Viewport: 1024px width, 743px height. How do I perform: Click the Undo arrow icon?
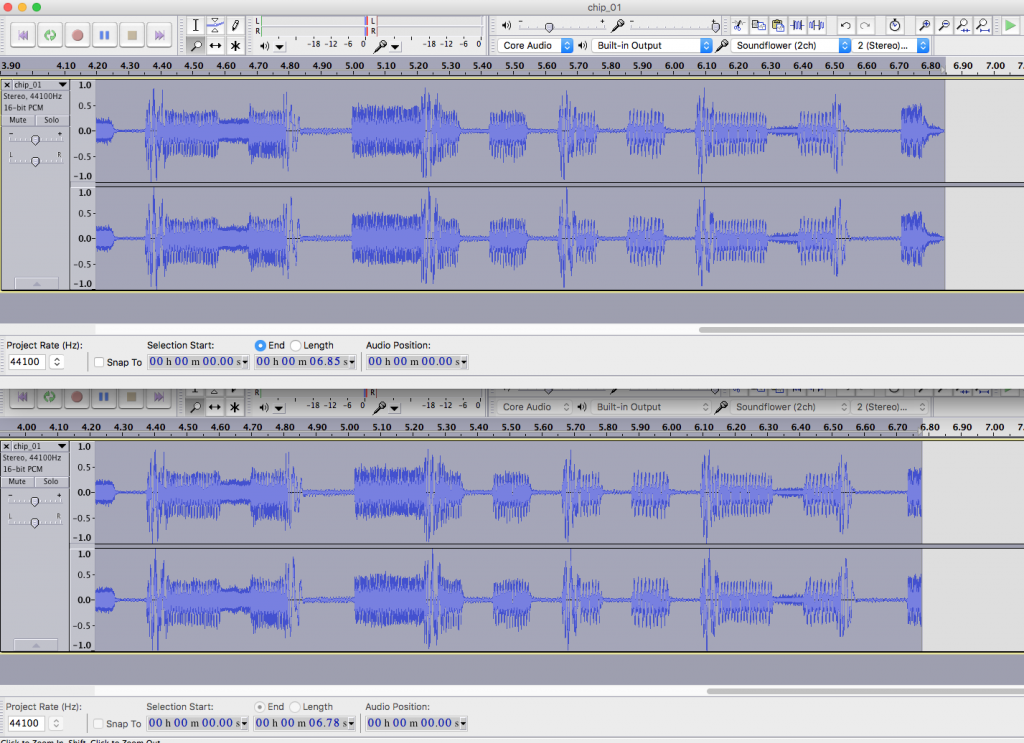pyautogui.click(x=846, y=25)
